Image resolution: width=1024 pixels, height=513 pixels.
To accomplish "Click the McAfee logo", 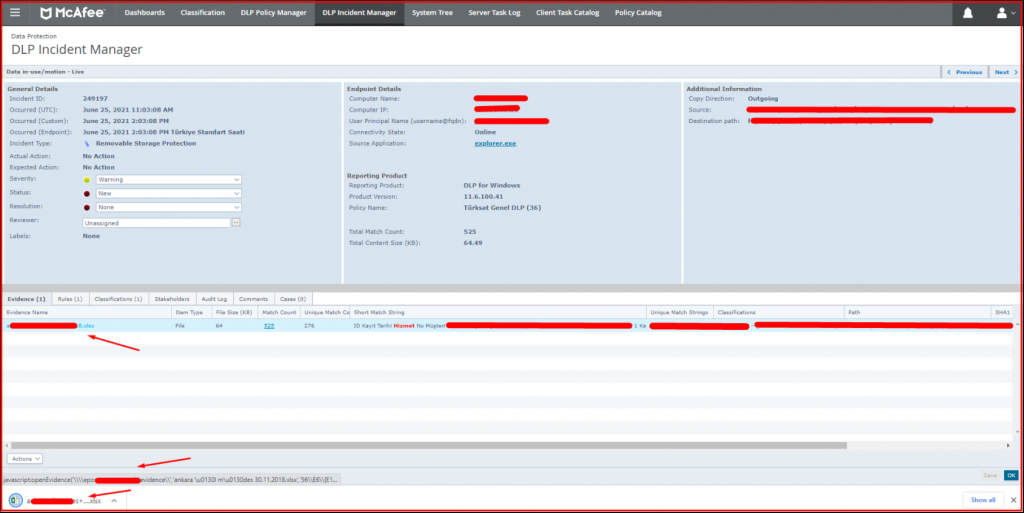I will coord(72,13).
